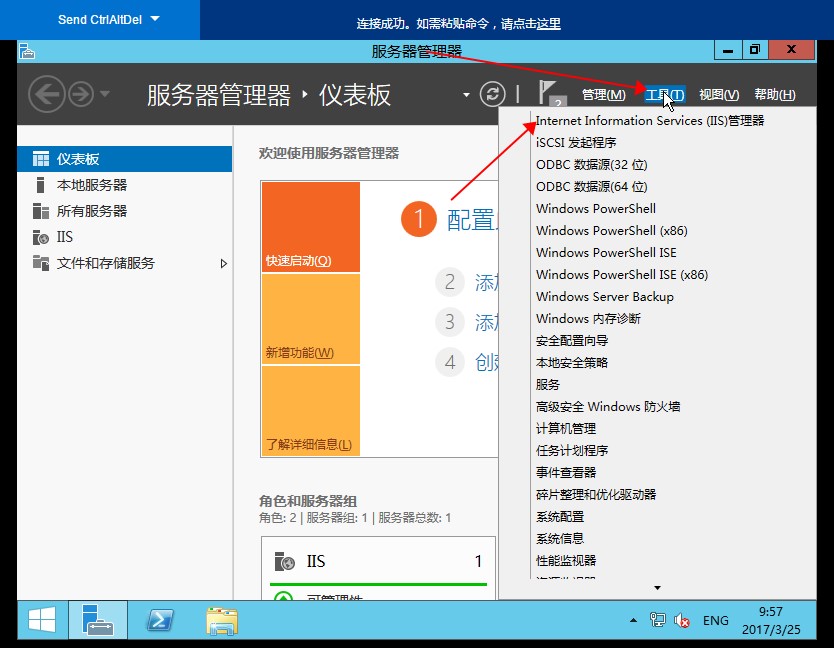Launch Windows PowerShell (x86)

coord(612,231)
